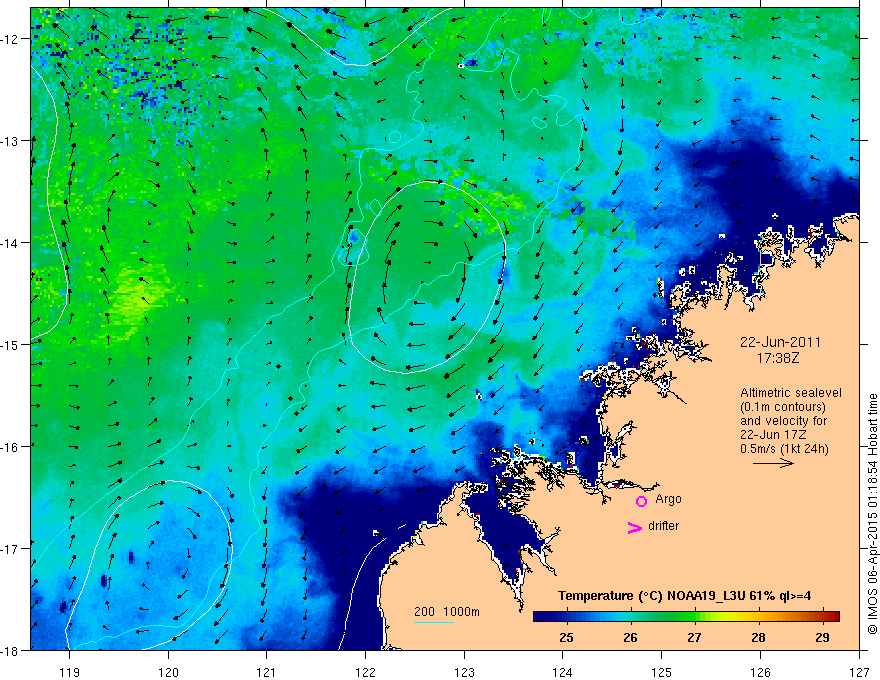Click the 25 label under the colorbar
This screenshot has width=880, height=680.
pos(566,637)
